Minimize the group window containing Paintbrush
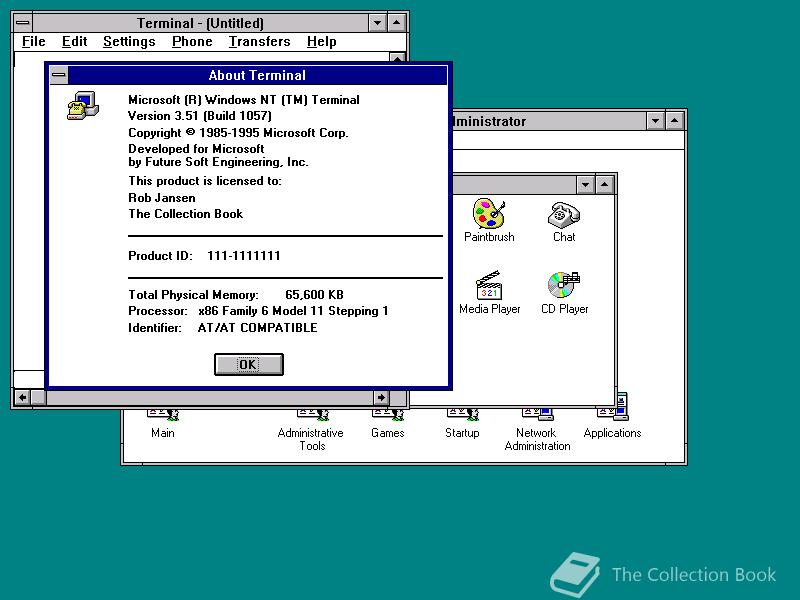800x600 pixels. pyautogui.click(x=585, y=185)
